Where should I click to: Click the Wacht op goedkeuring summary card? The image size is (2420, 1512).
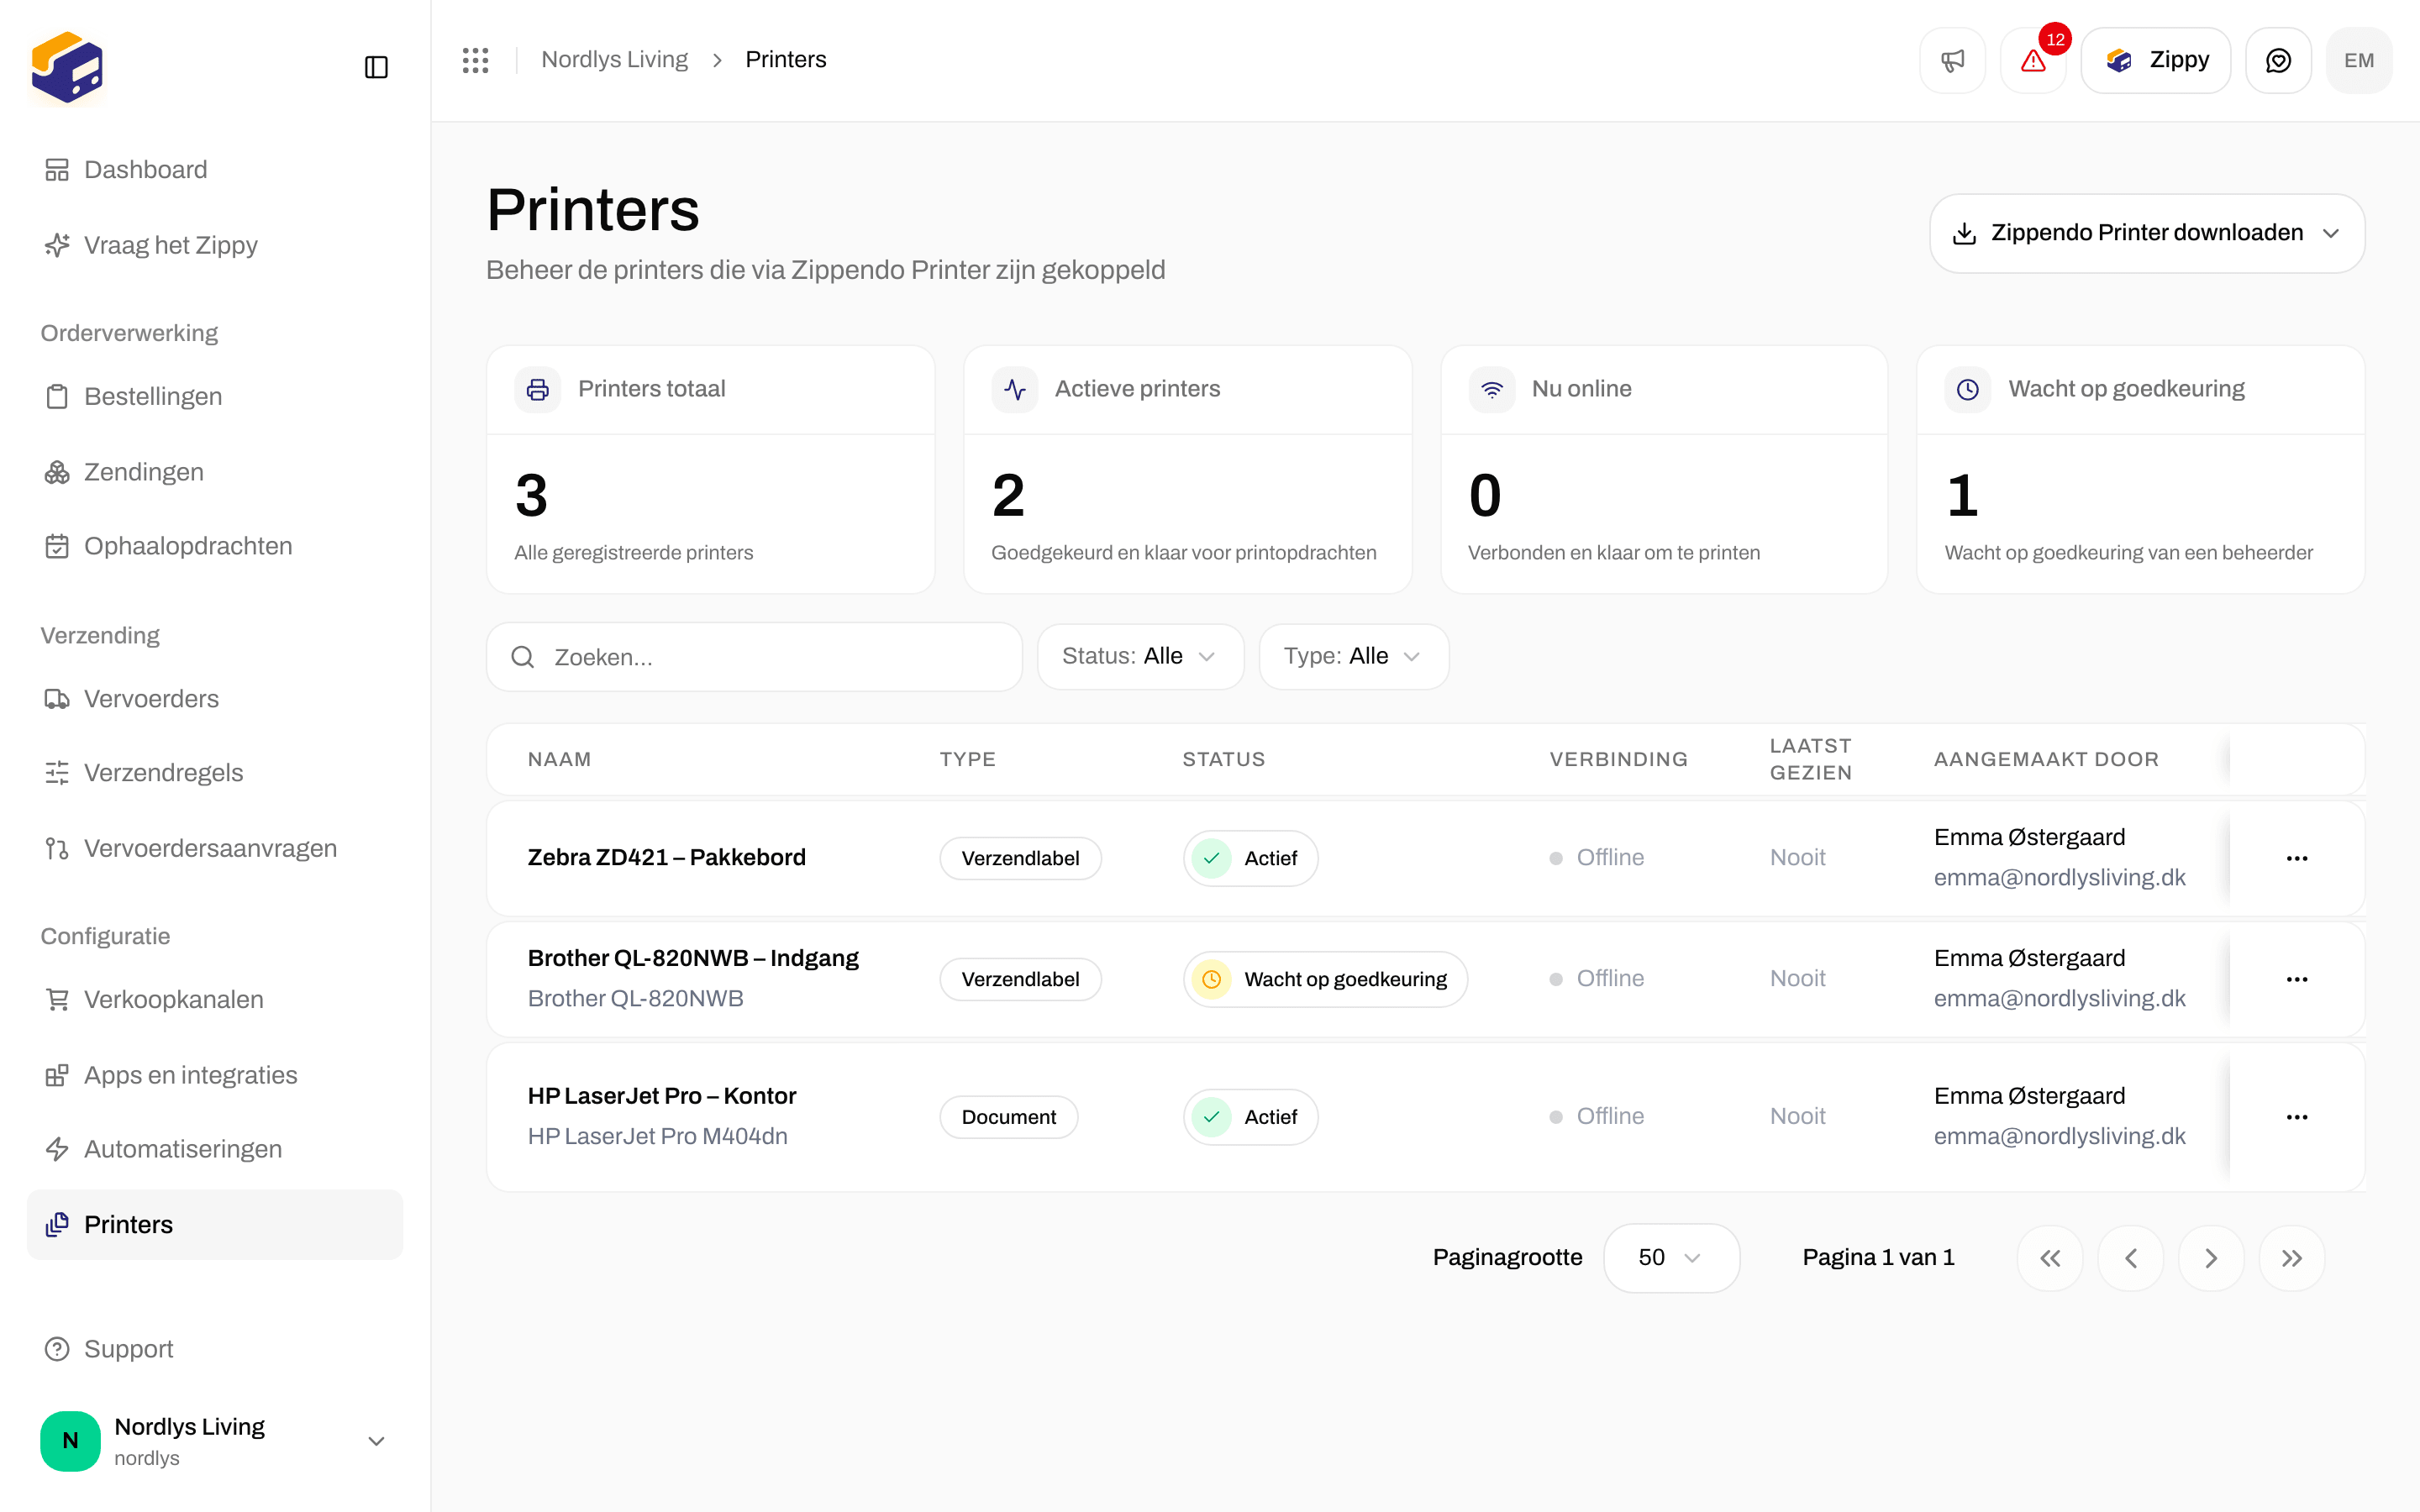(2140, 470)
